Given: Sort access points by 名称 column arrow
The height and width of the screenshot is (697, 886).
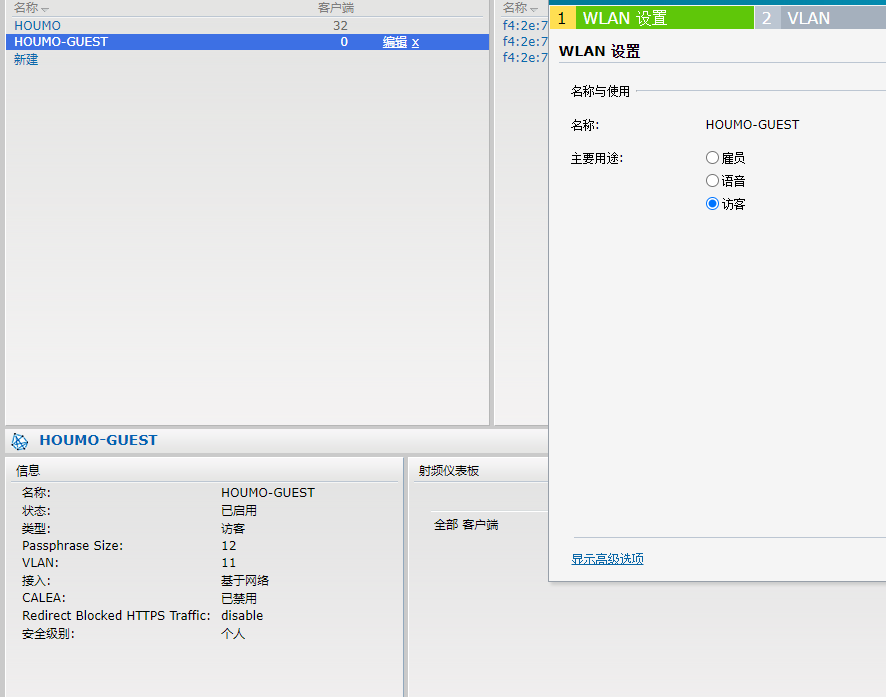Looking at the screenshot, I should 534,10.
